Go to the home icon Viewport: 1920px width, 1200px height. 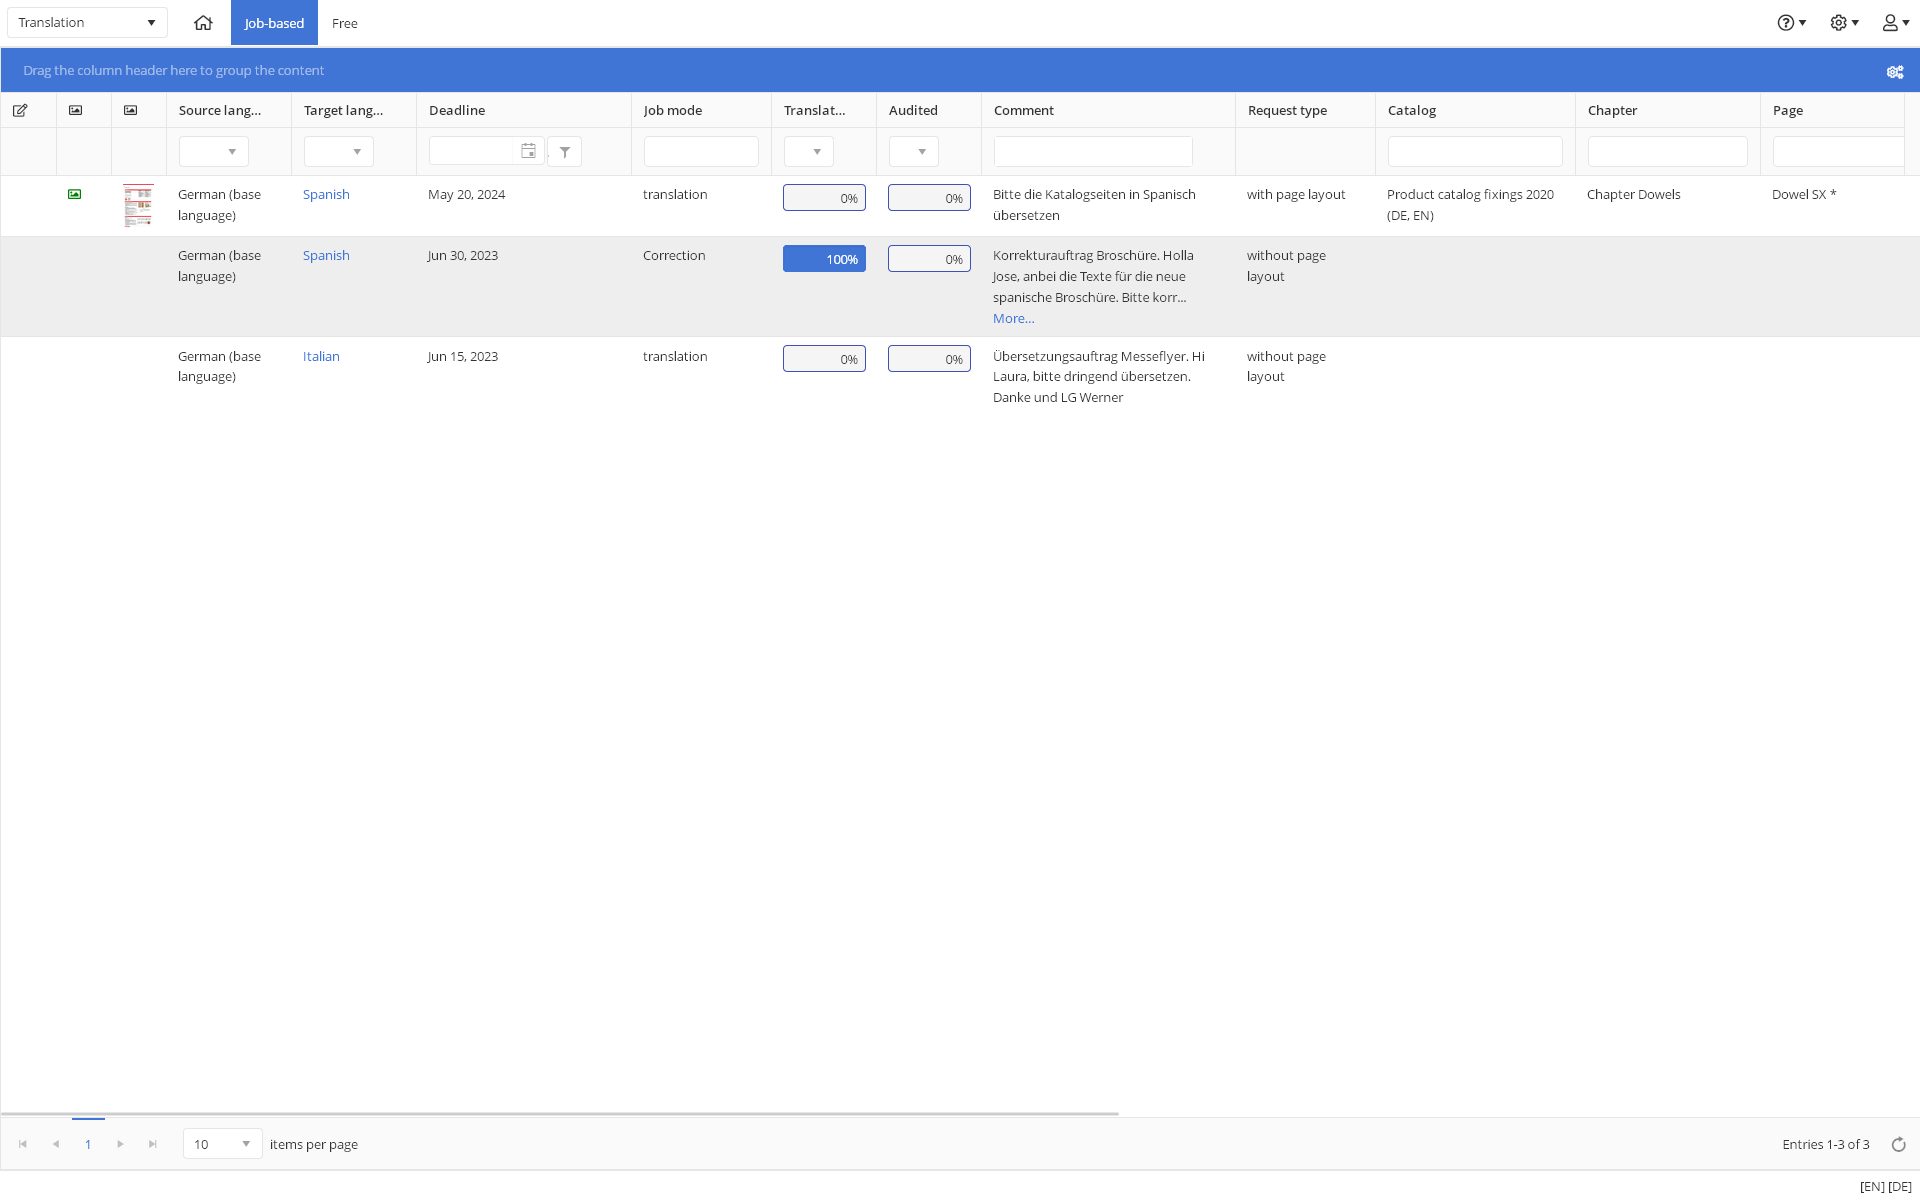(x=203, y=23)
